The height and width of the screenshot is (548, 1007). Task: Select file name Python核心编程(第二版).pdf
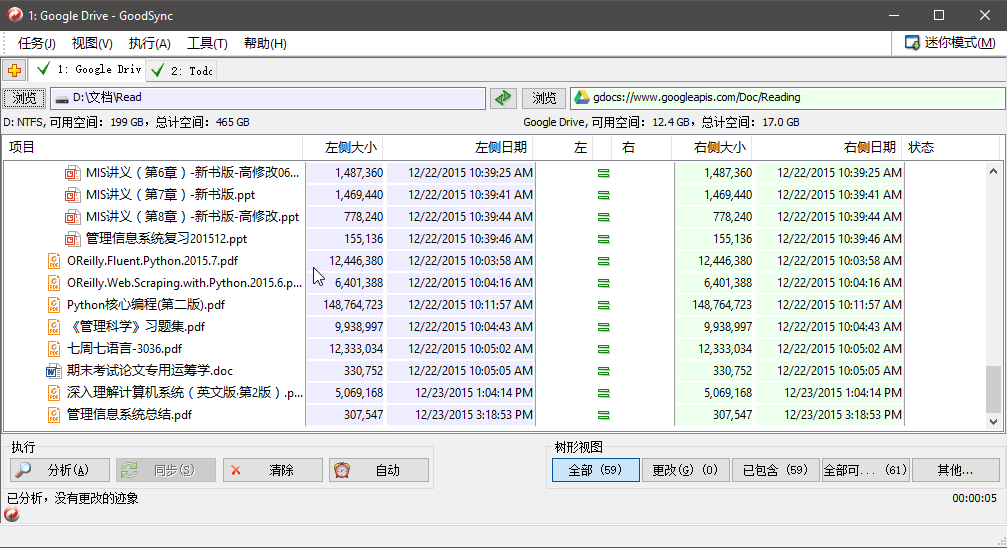(146, 305)
